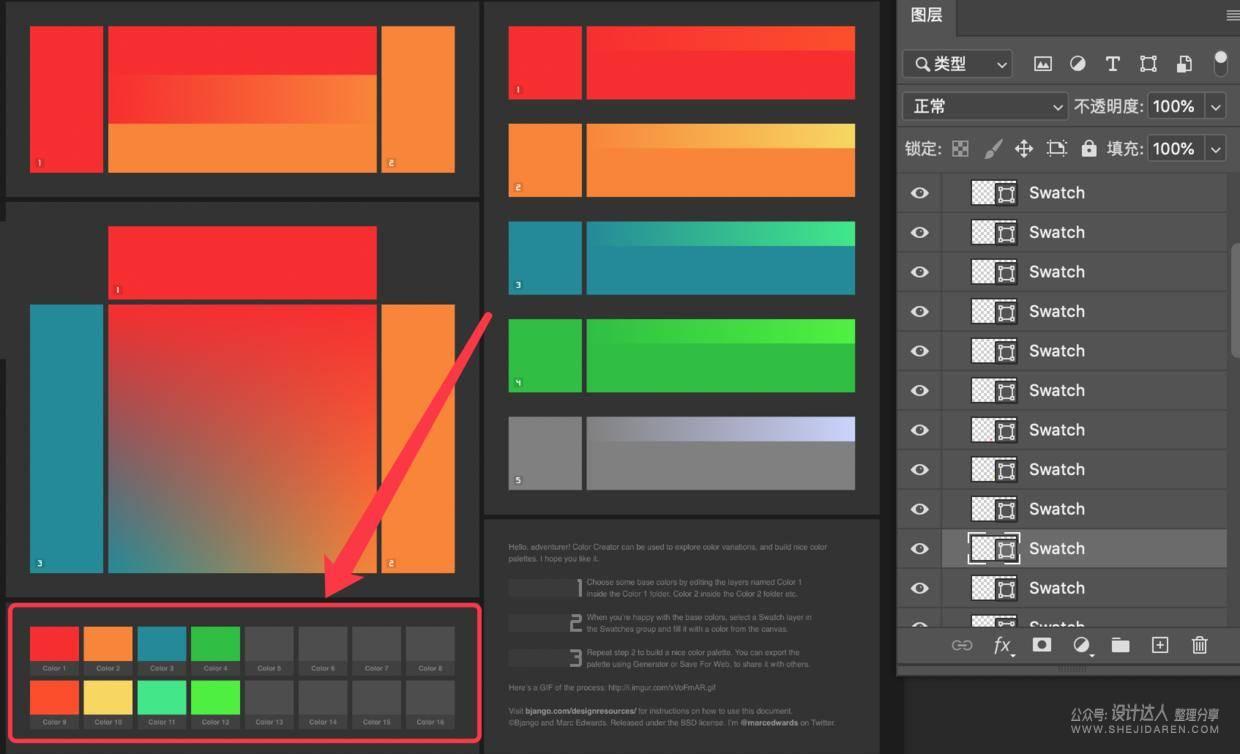Open the 类型 filter dropdown

(957, 64)
